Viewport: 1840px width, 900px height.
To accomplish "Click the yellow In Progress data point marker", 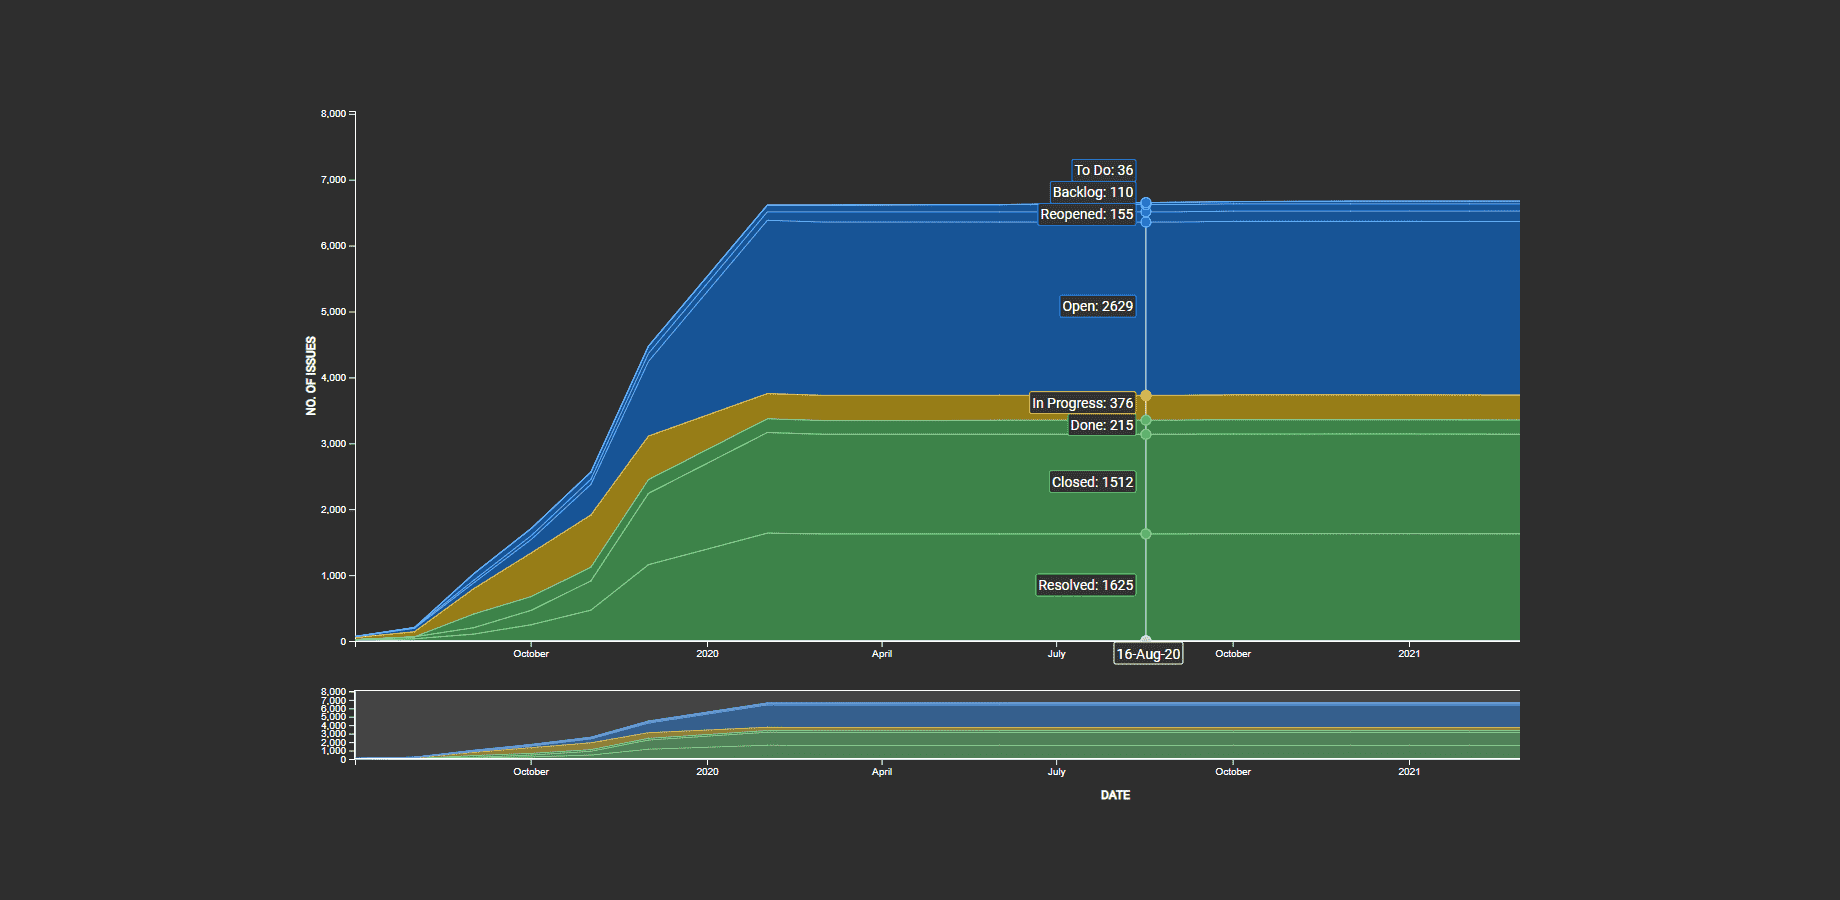I will point(1146,396).
